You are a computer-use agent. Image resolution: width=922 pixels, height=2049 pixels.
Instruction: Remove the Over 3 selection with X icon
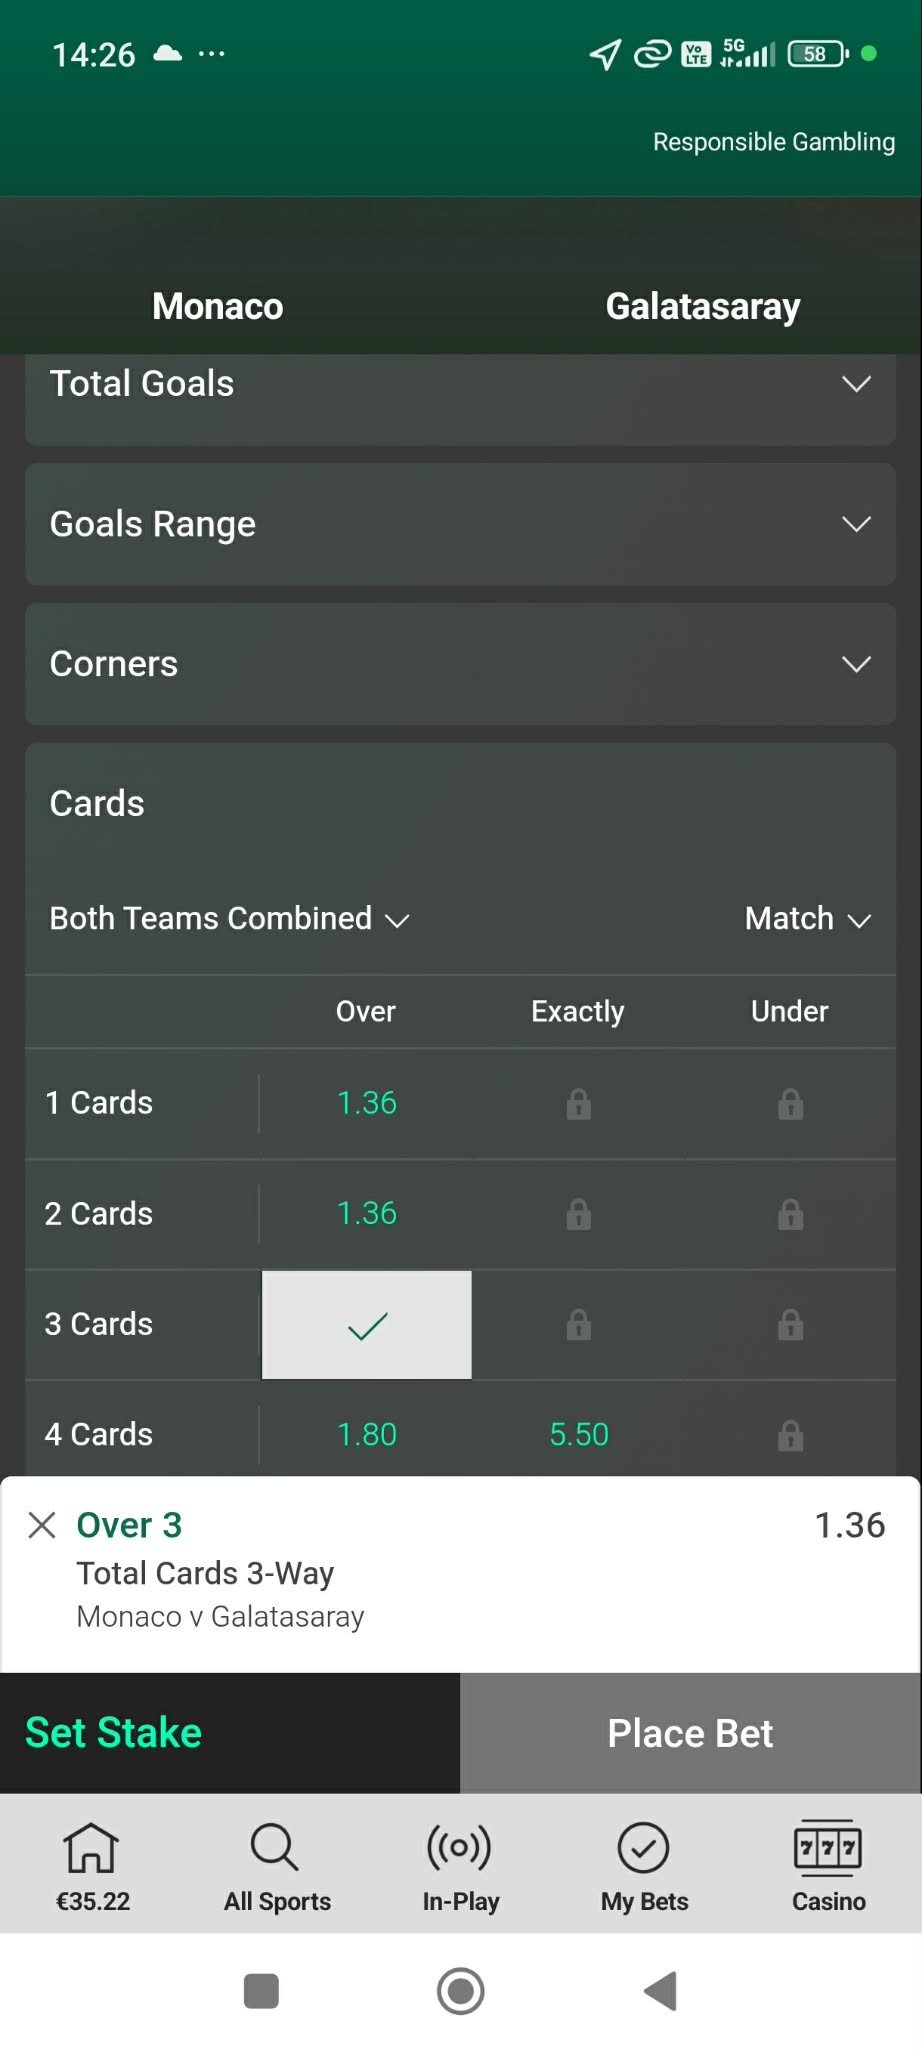point(42,1525)
